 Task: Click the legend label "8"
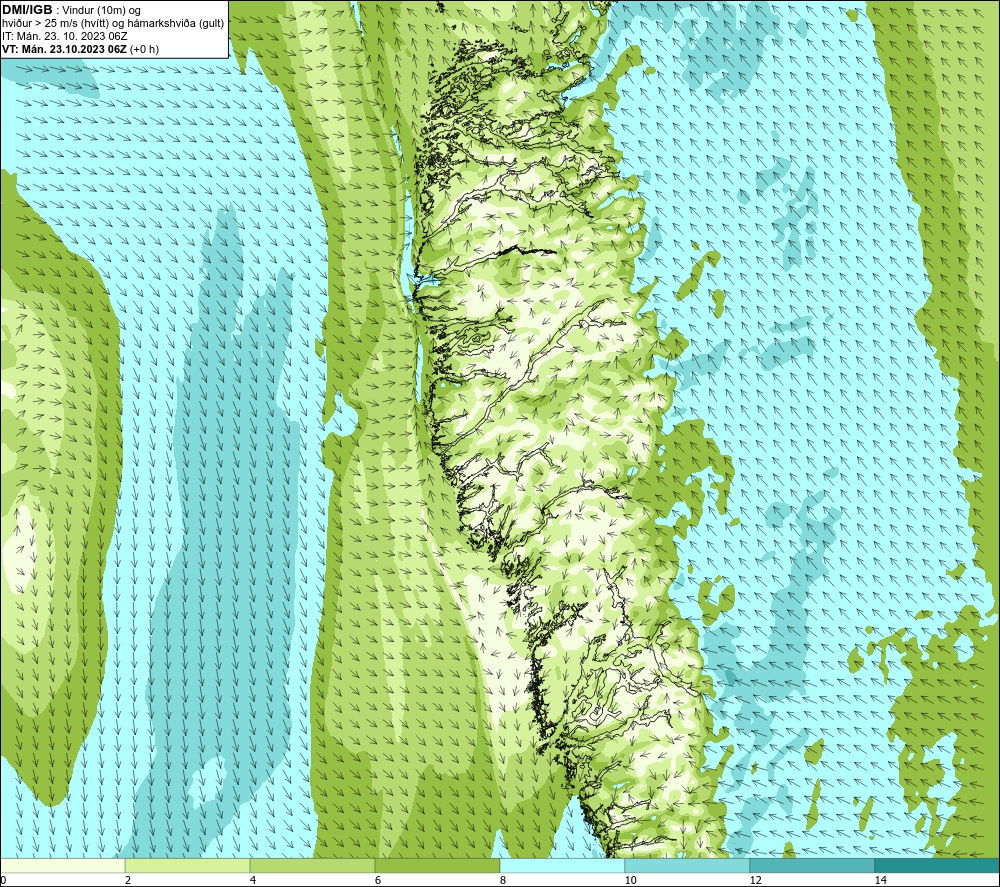click(x=503, y=881)
